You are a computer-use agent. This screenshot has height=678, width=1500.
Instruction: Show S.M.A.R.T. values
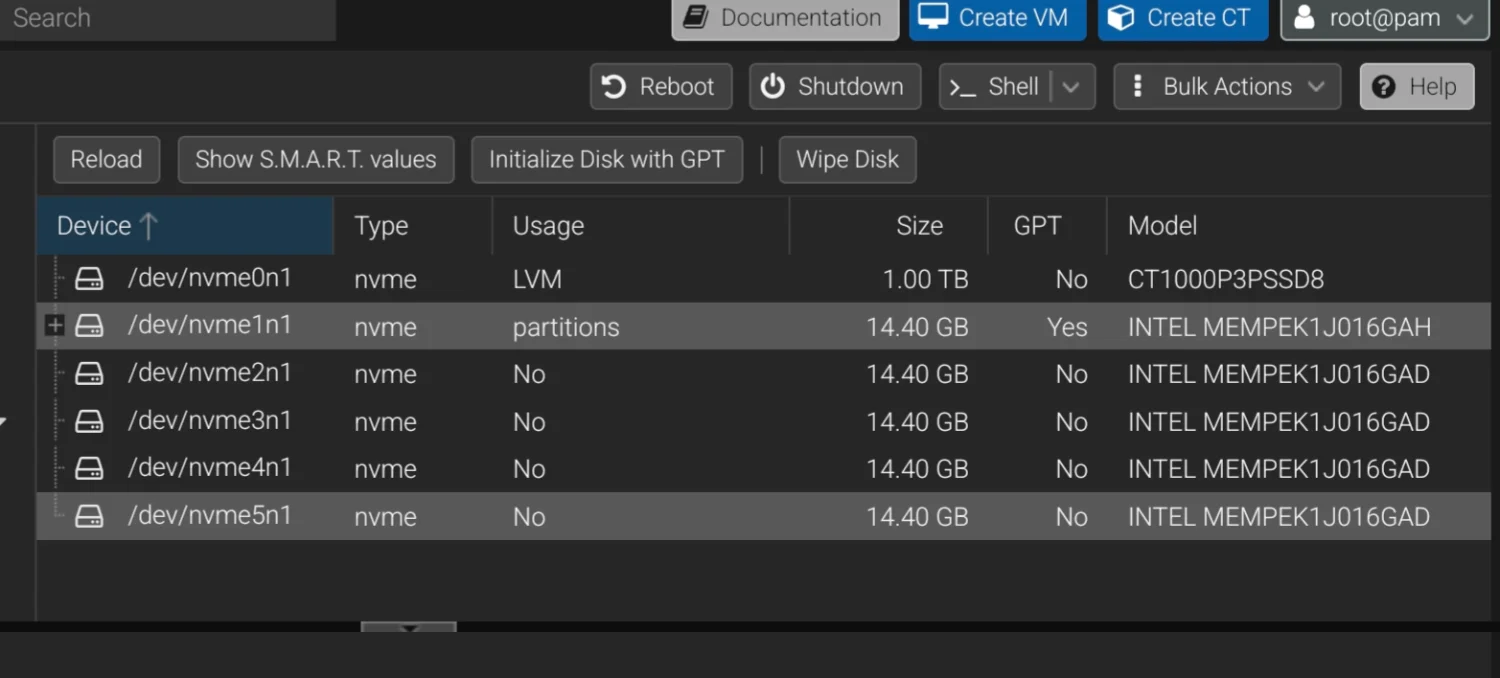[x=315, y=160]
